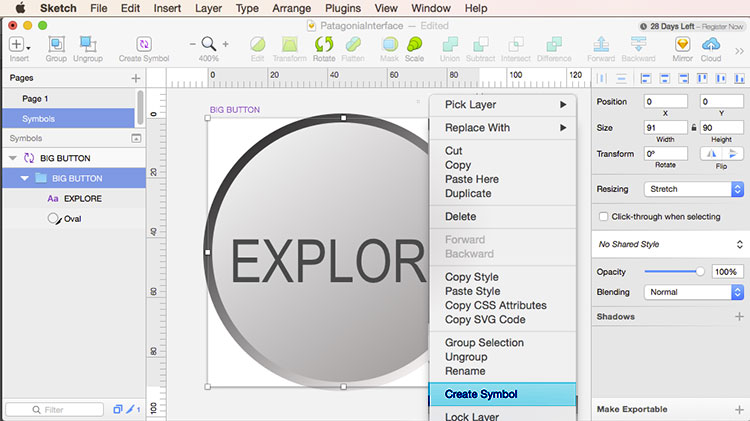Image resolution: width=750 pixels, height=421 pixels.
Task: Click the Flatten toolbar icon
Action: (x=353, y=44)
